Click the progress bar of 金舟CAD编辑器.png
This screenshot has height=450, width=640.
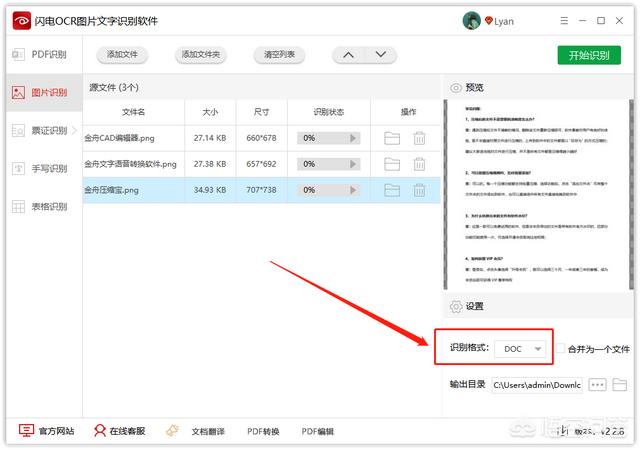point(329,138)
